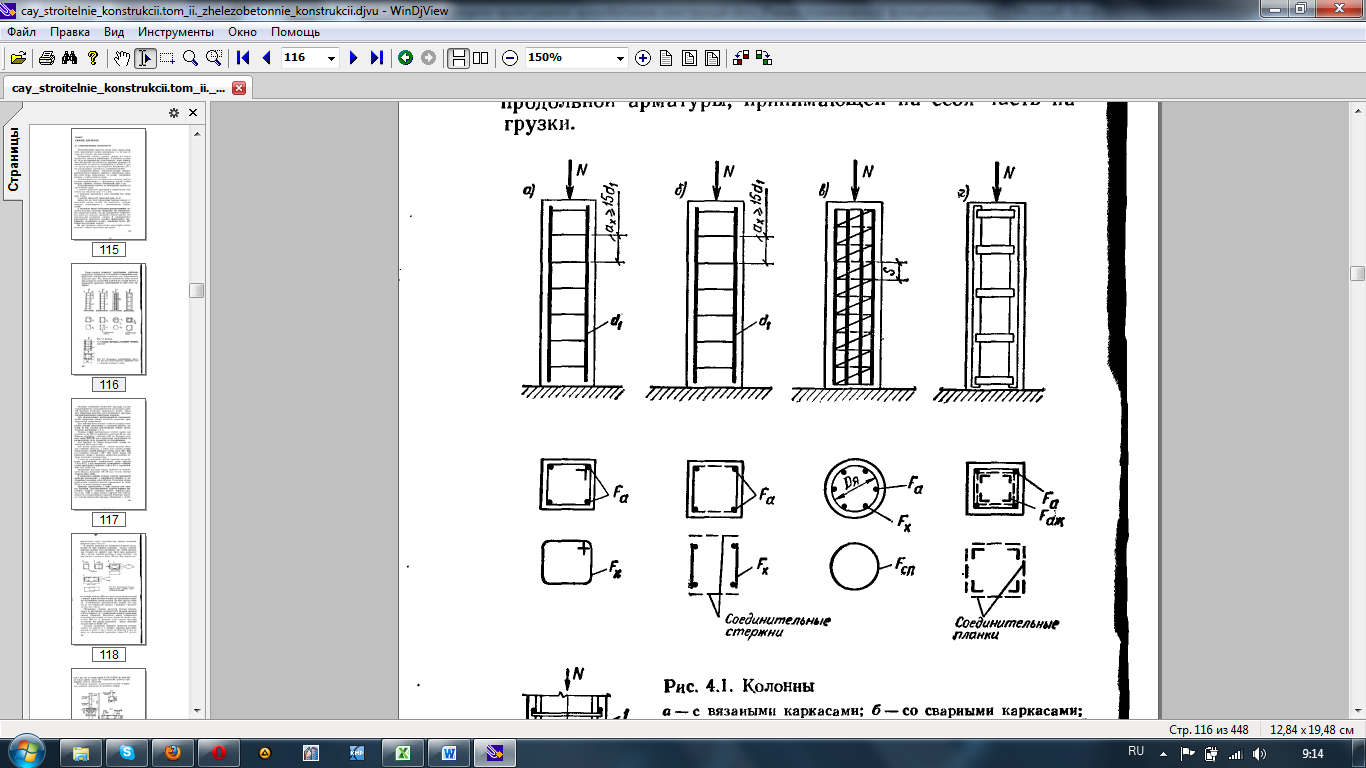Show hidden tray icons arrow
1366x768 pixels.
click(1164, 753)
